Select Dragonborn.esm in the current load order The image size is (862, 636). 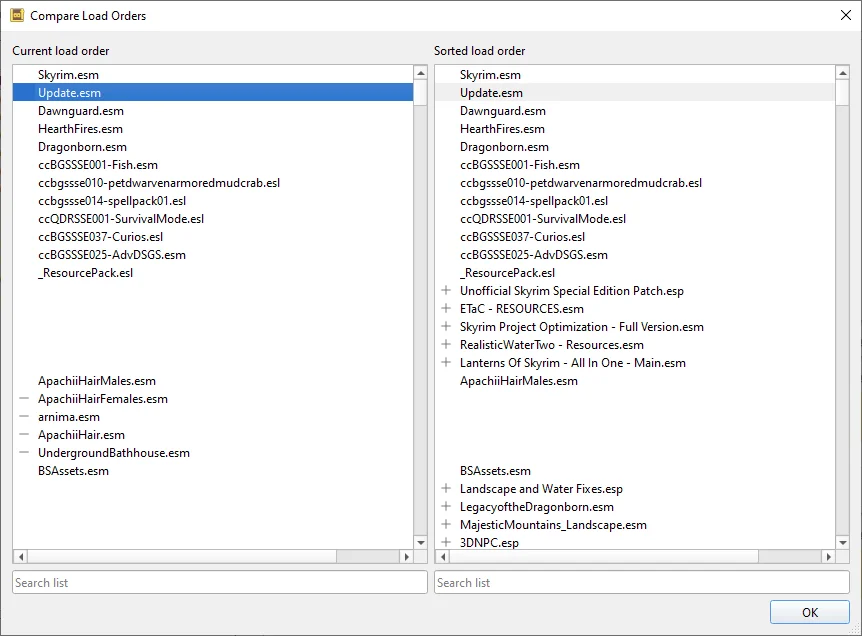click(213, 147)
